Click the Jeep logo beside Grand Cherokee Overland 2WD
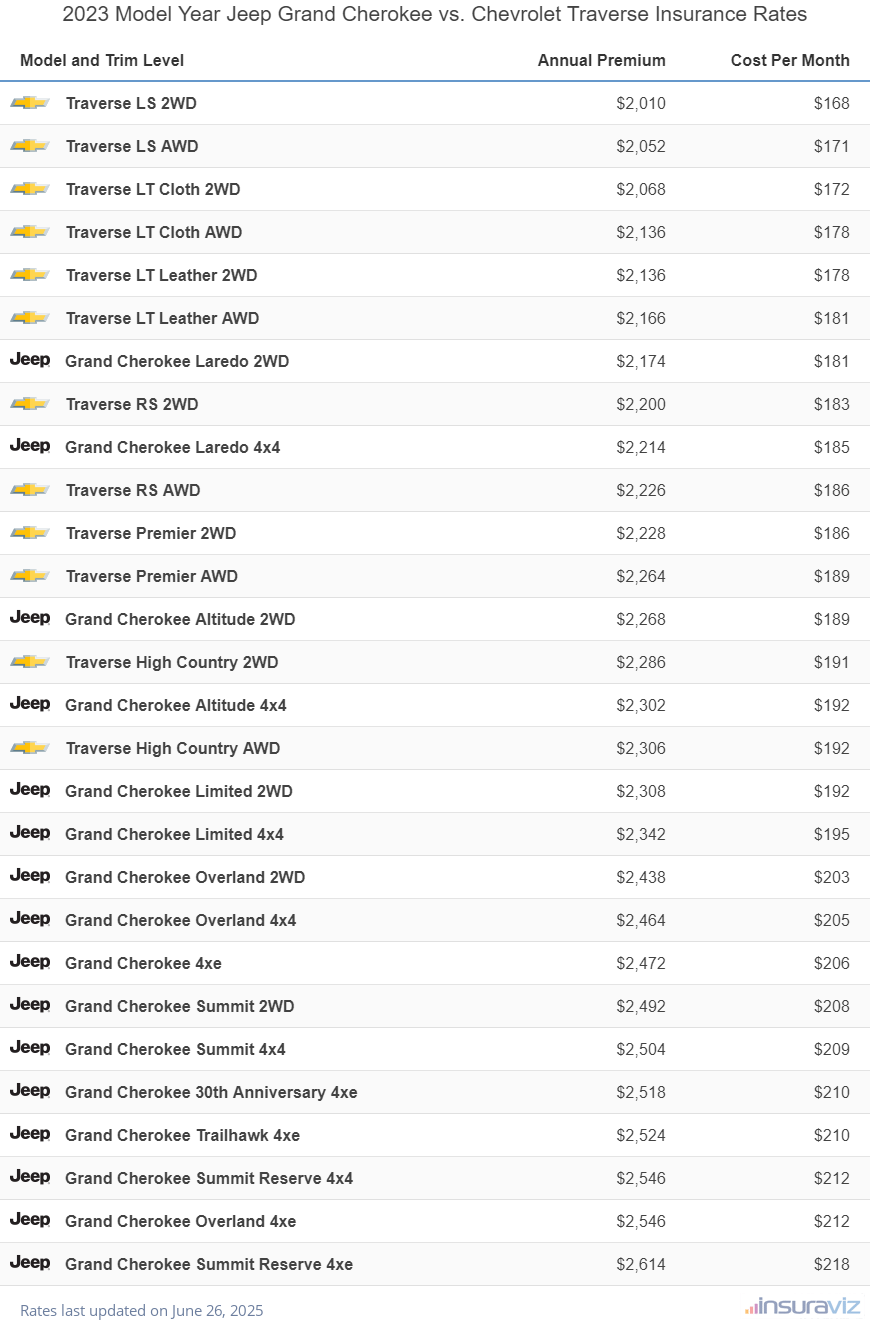The height and width of the screenshot is (1326, 870). click(x=30, y=876)
